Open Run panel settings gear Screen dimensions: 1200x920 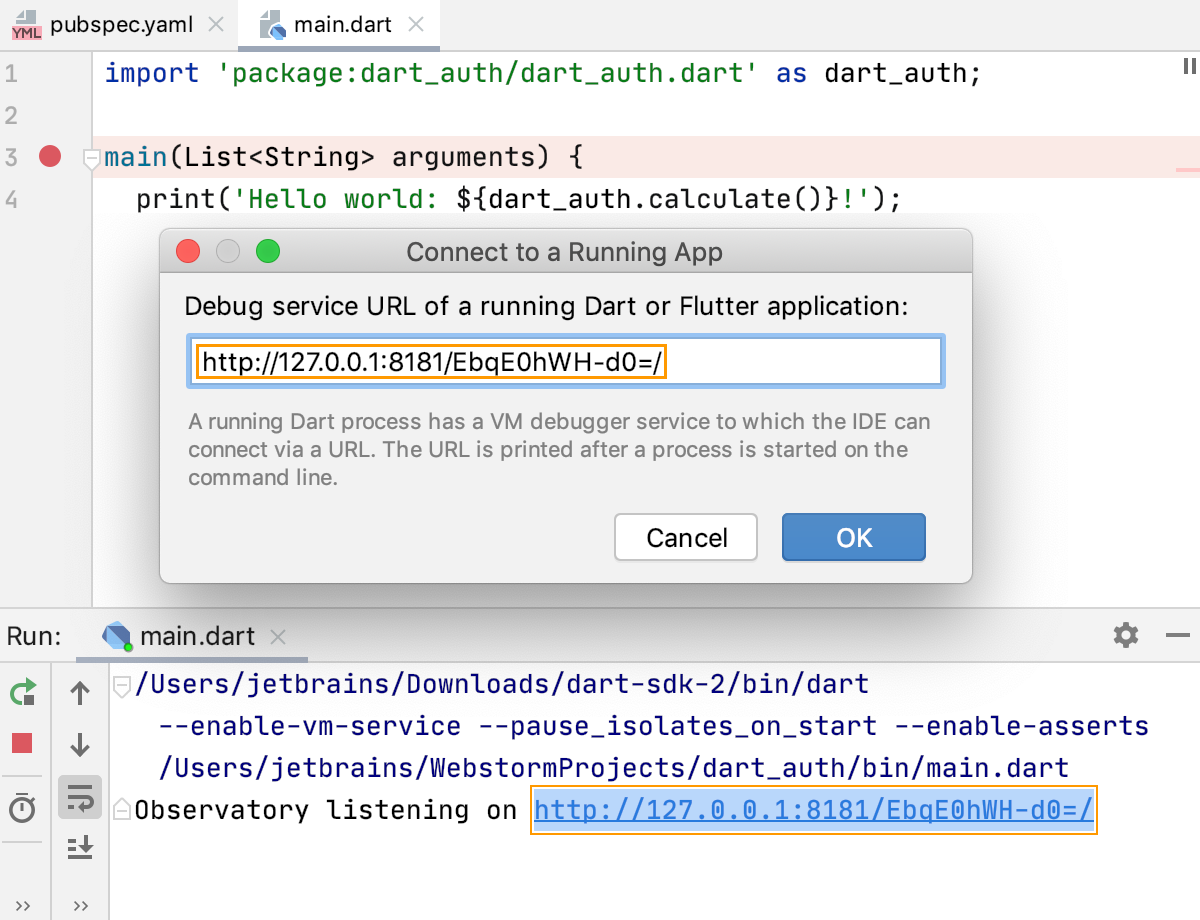(x=1125, y=635)
